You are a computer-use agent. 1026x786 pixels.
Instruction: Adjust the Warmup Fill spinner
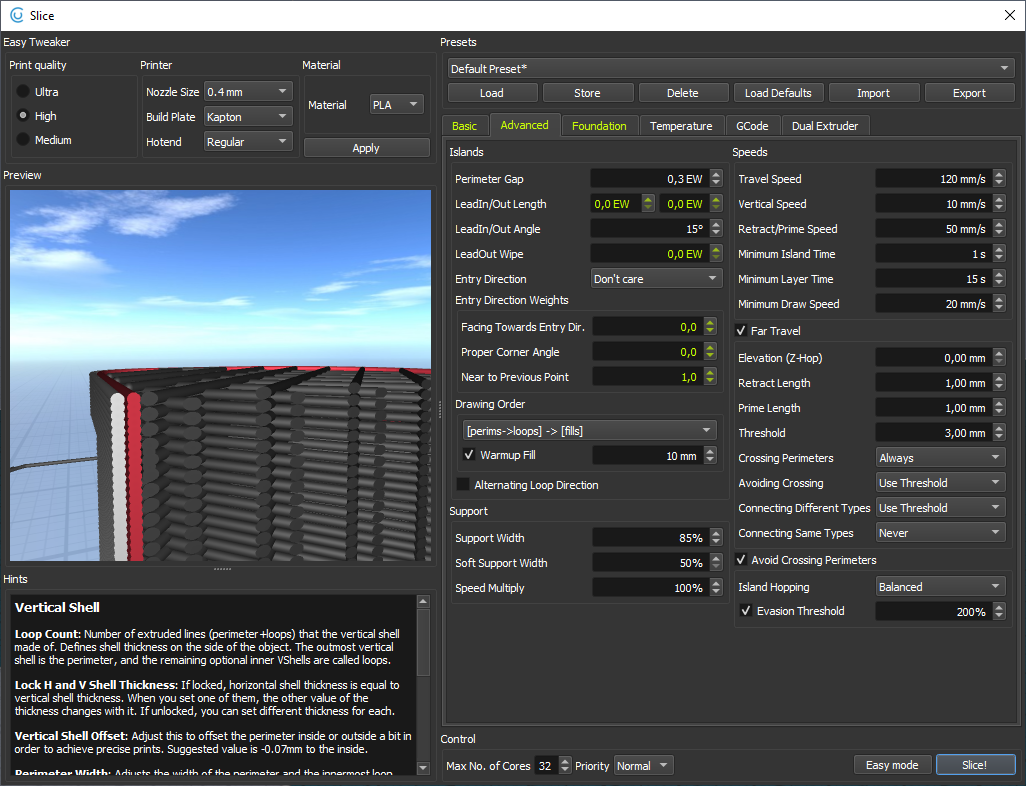pyautogui.click(x=710, y=456)
